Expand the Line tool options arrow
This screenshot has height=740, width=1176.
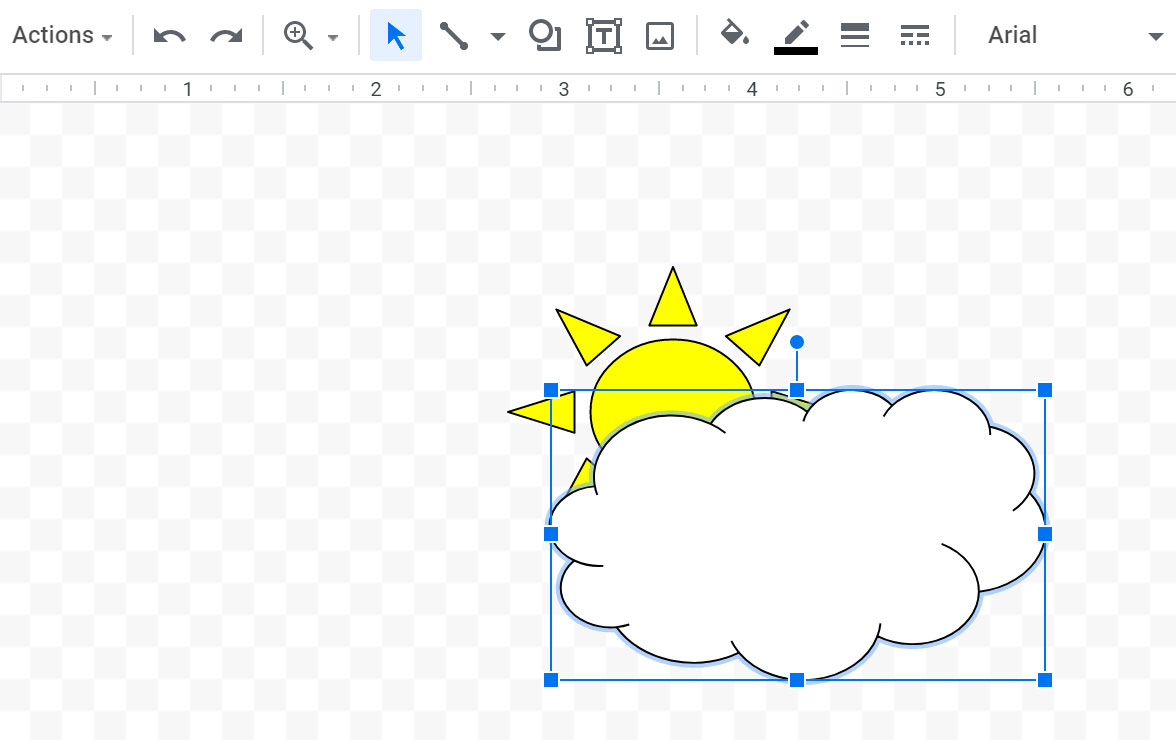point(498,34)
